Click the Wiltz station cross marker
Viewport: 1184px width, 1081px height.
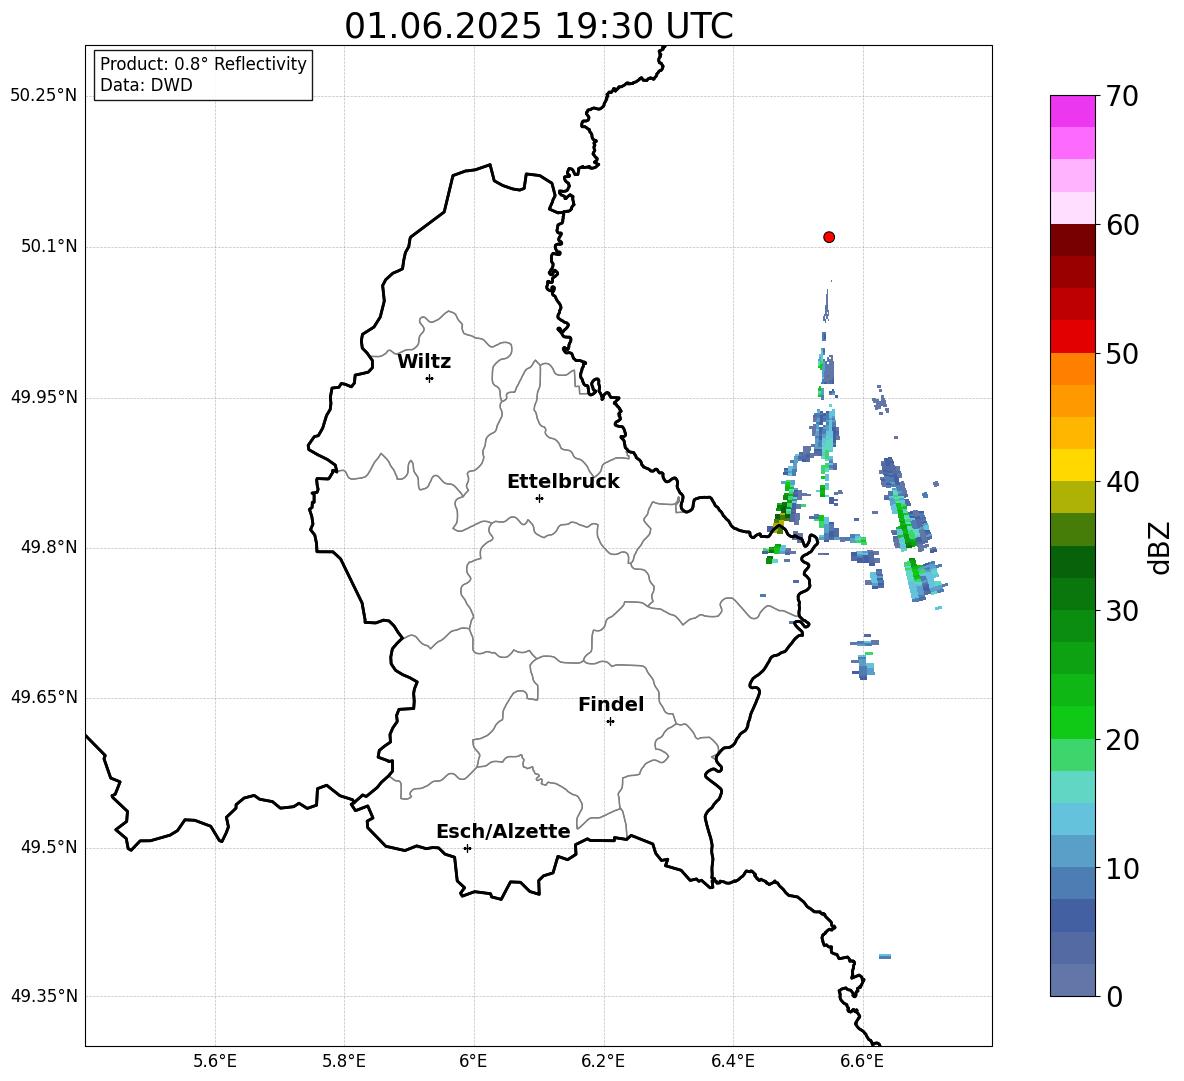(x=430, y=378)
